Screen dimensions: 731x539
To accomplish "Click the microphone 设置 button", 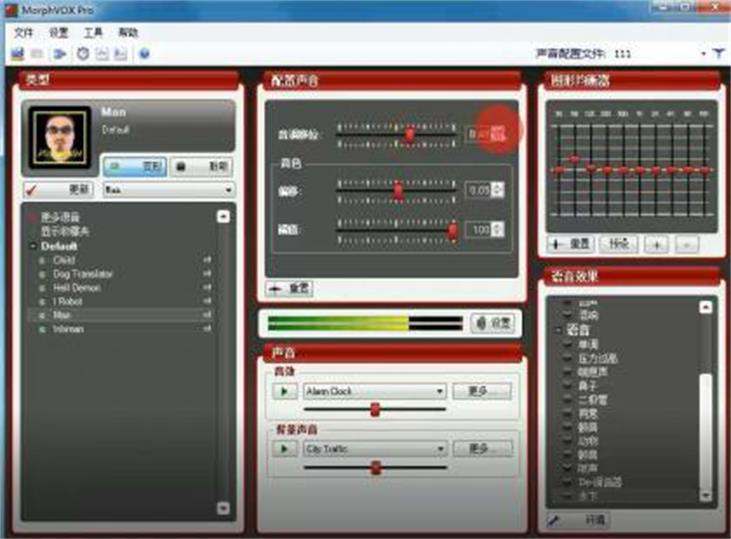I will 494,323.
